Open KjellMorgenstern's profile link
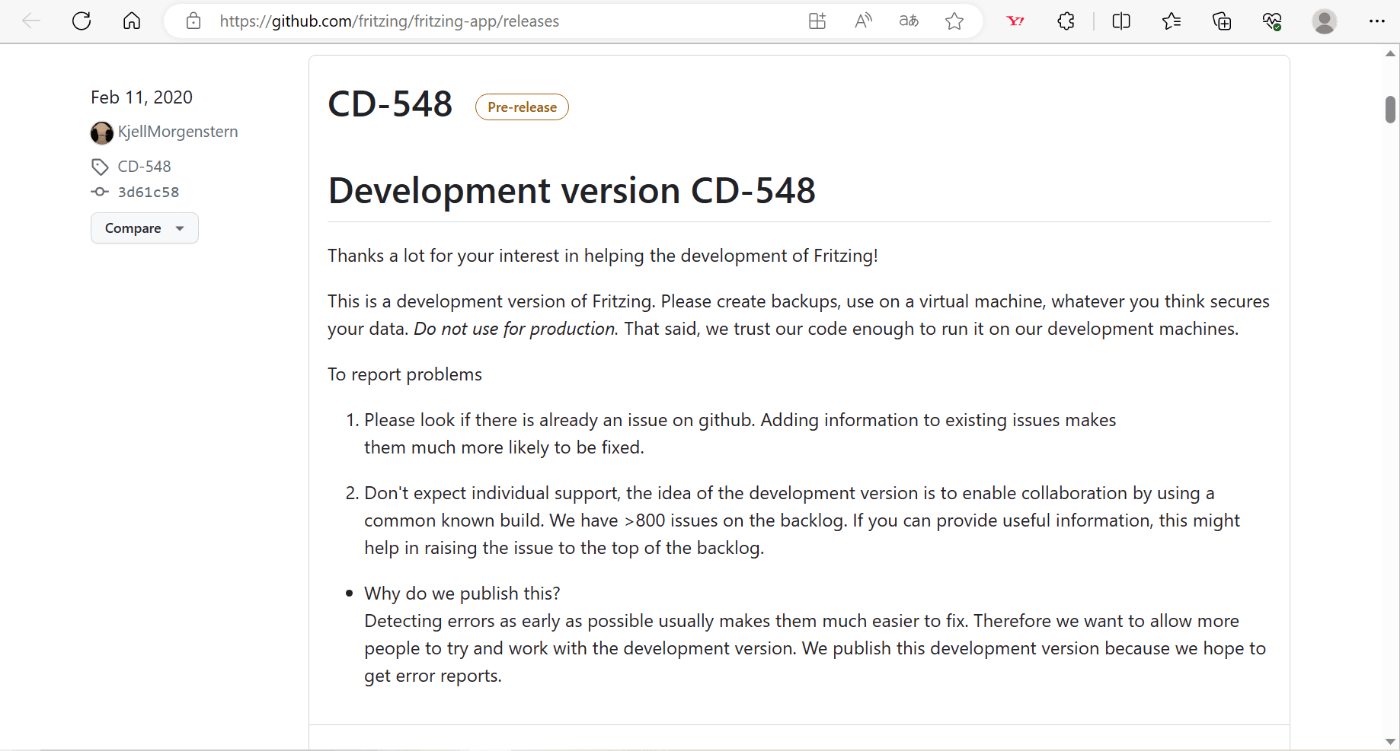Viewport: 1400px width, 751px height. pyautogui.click(x=178, y=132)
